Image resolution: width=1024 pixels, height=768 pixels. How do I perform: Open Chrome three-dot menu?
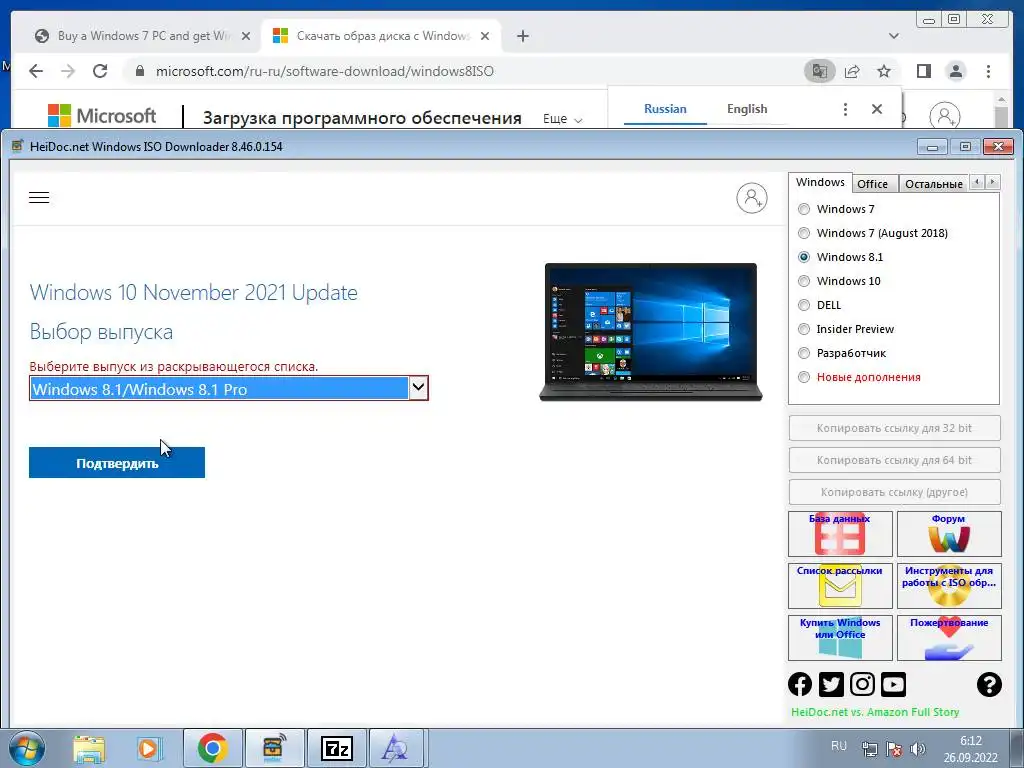coord(988,71)
